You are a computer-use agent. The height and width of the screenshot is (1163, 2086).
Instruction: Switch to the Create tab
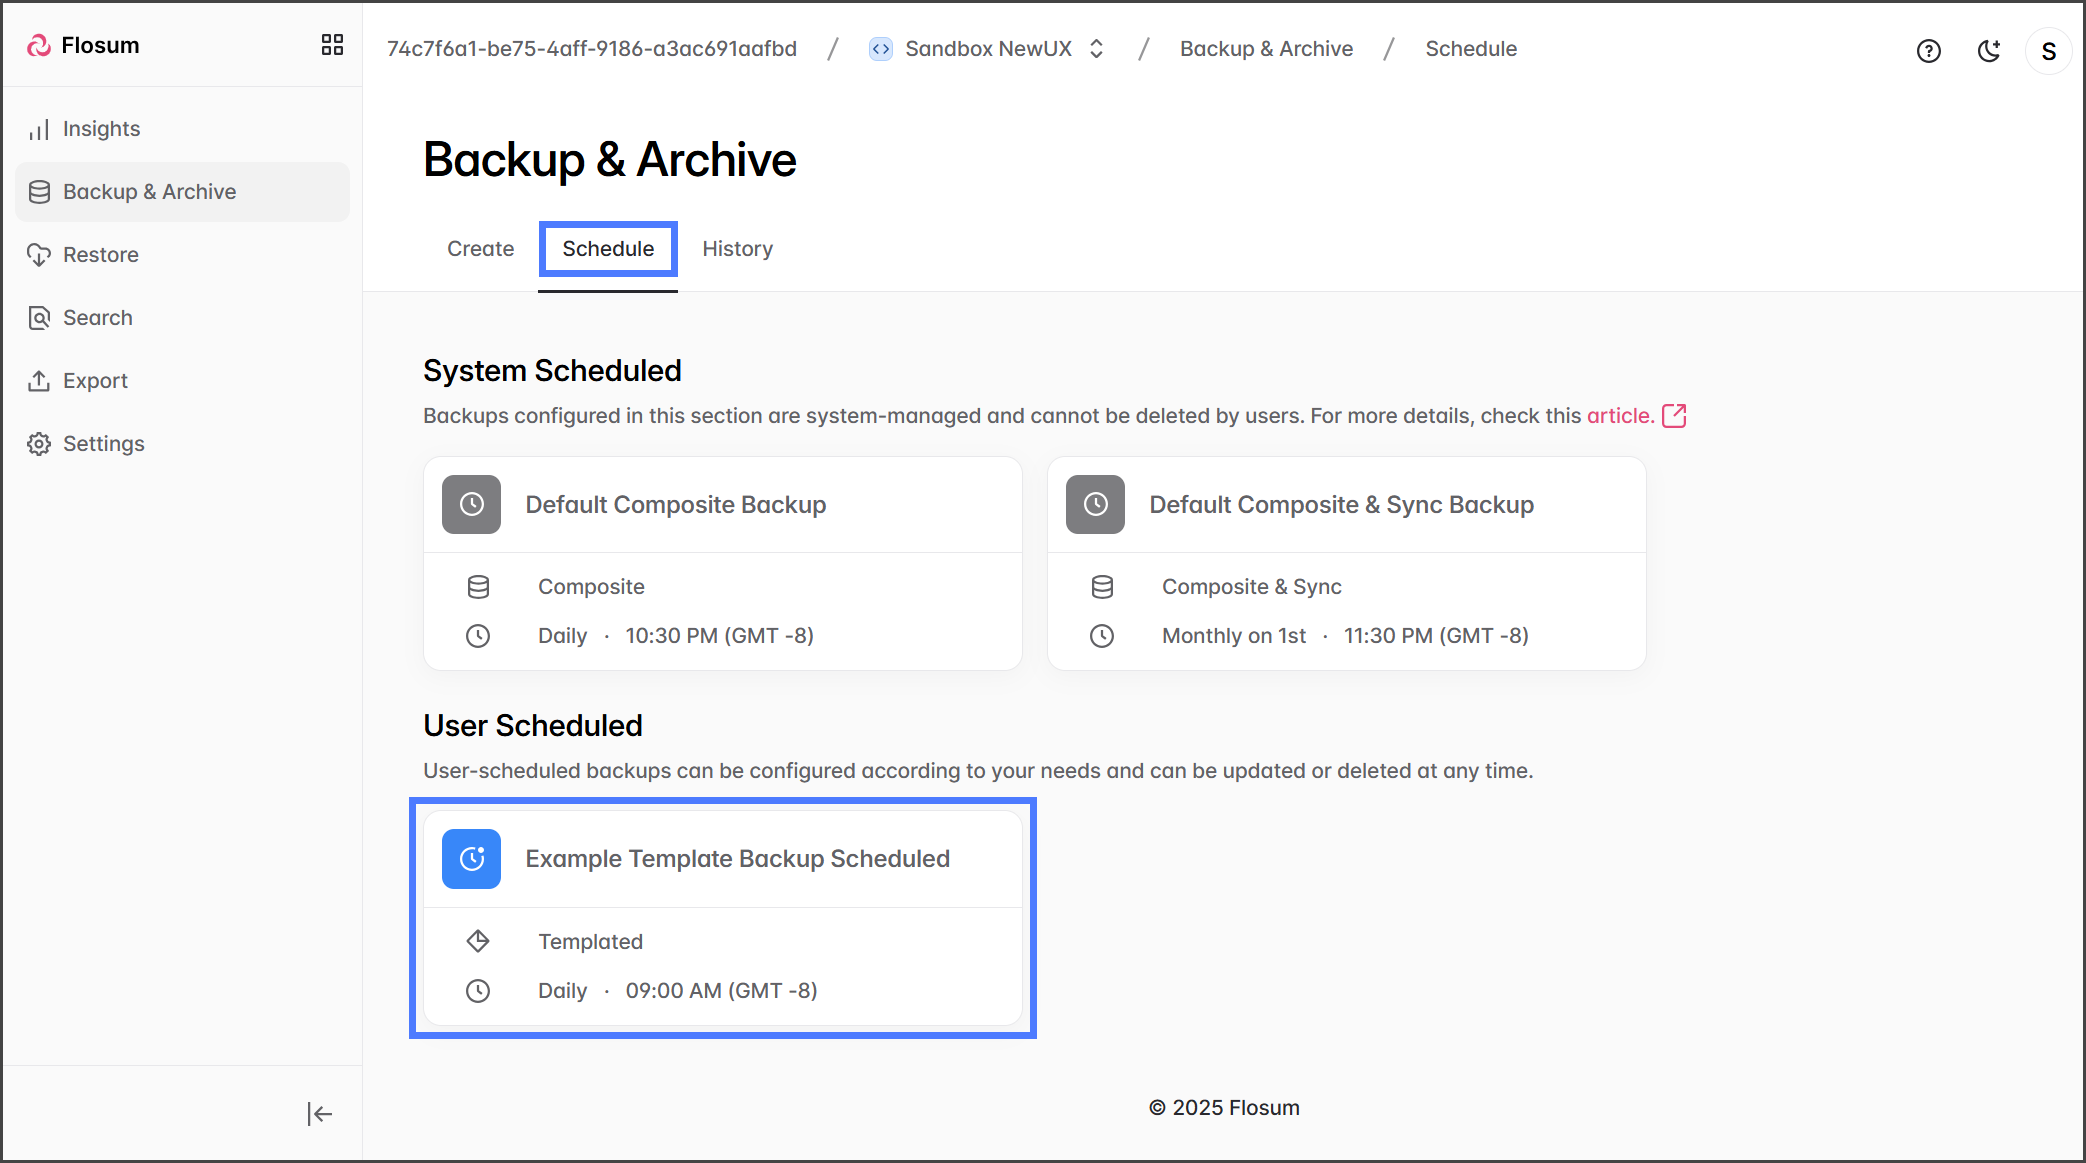[480, 249]
